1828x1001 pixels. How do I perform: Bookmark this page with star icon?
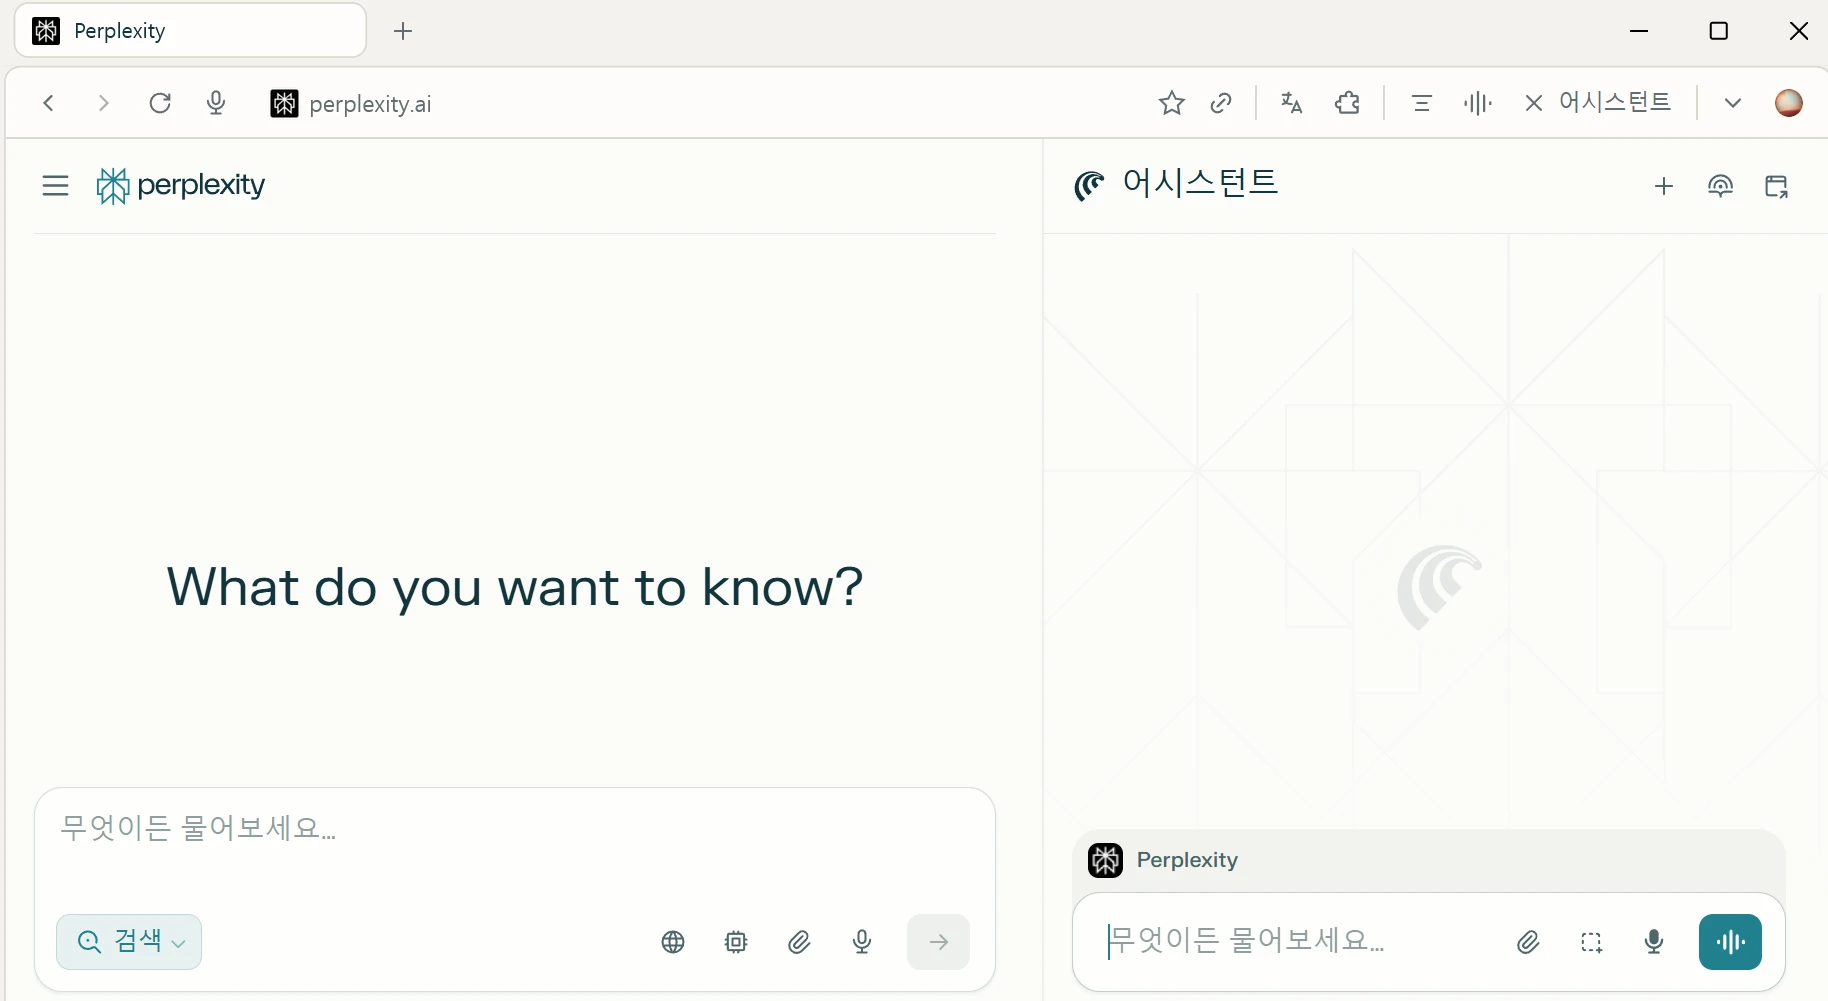[1171, 103]
